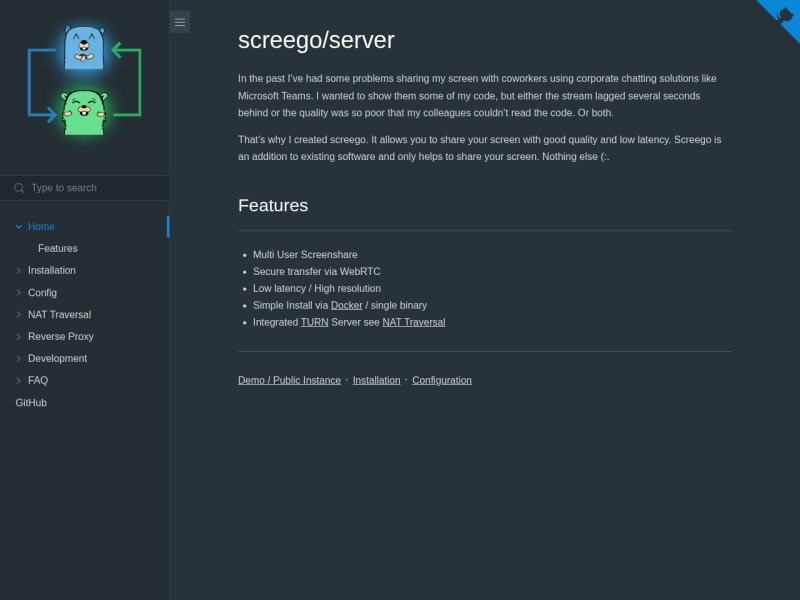The height and width of the screenshot is (600, 800).
Task: Expand the Config chevron
Action: (x=18, y=292)
